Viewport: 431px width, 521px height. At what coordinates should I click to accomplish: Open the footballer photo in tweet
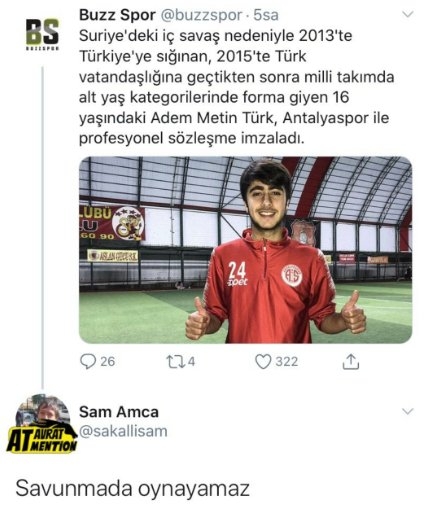point(245,250)
